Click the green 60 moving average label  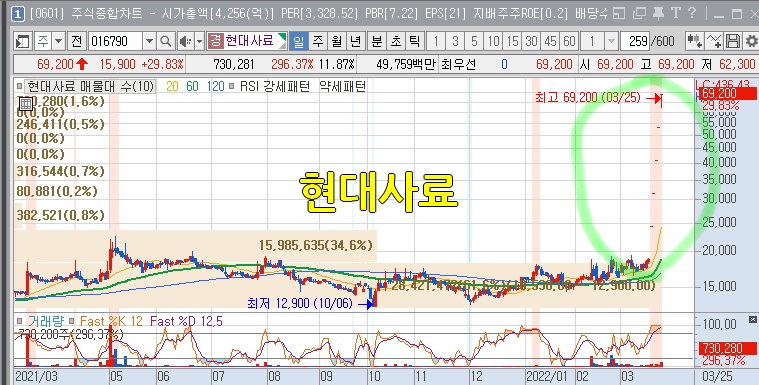coord(192,87)
